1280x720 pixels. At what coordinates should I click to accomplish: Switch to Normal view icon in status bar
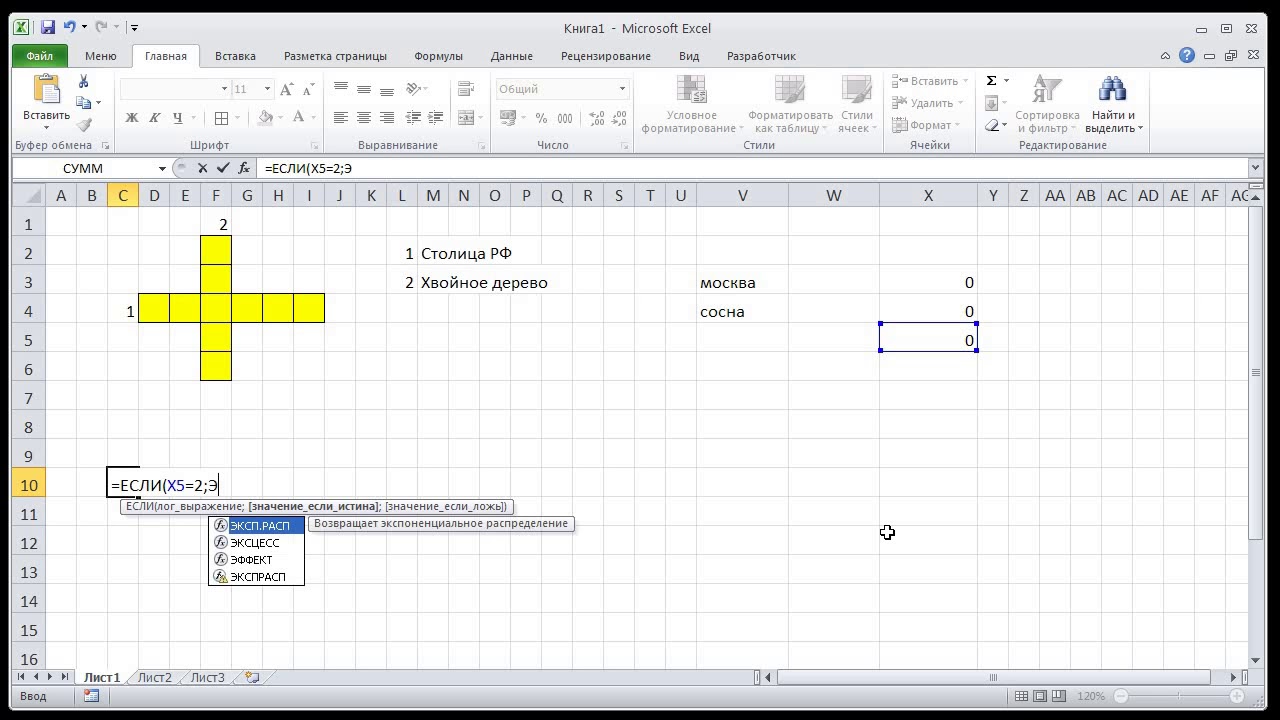1021,696
